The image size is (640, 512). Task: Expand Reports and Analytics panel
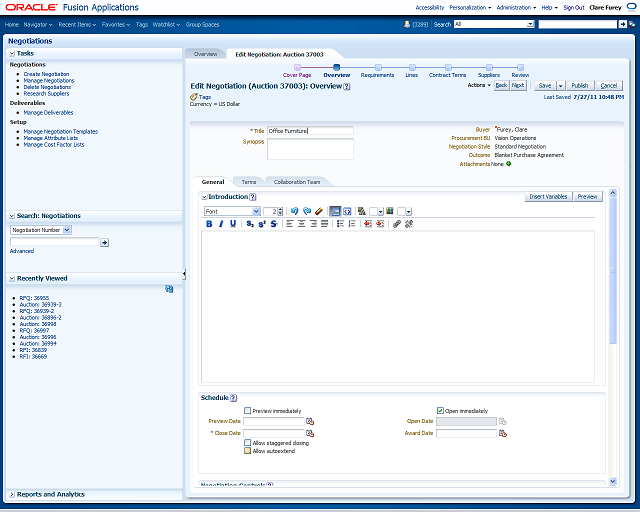pyautogui.click(x=12, y=494)
